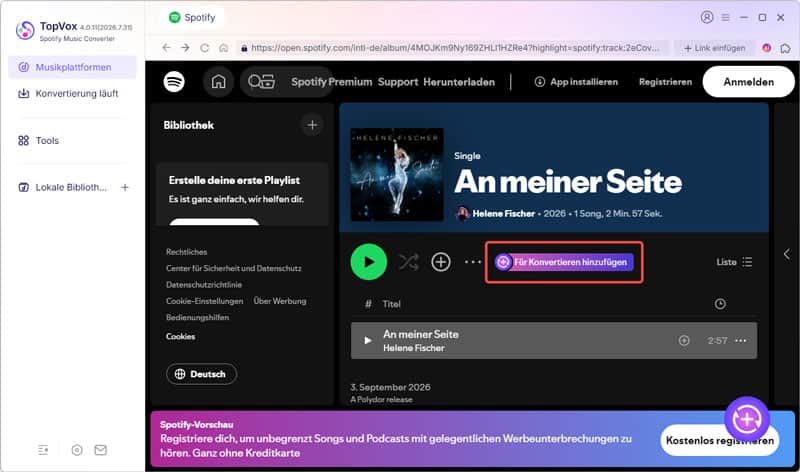Reload the Spotify page
This screenshot has height=472, width=800.
[205, 47]
